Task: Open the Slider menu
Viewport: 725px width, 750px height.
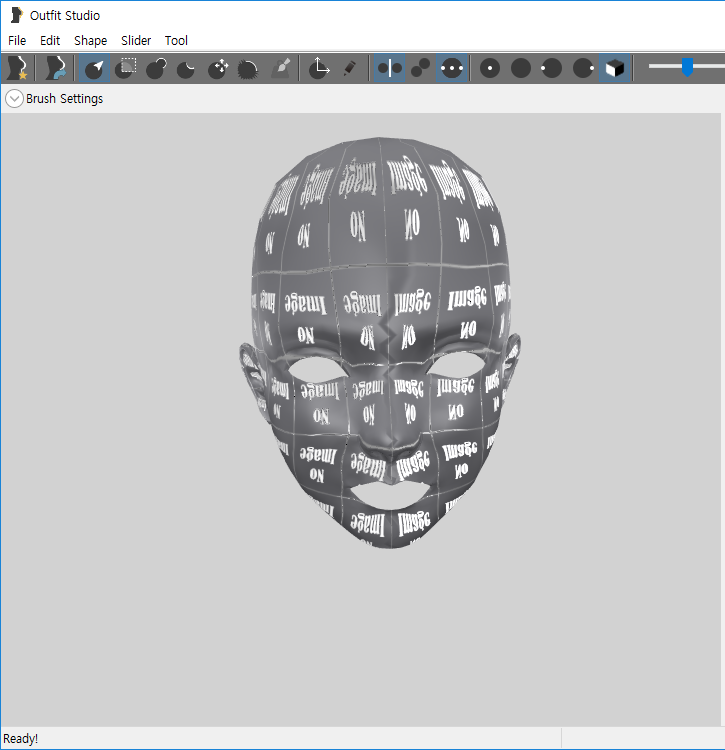Action: [136, 41]
